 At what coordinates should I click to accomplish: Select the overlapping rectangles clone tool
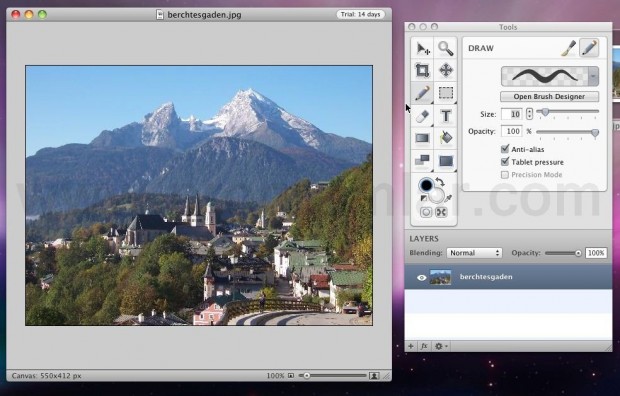(x=422, y=161)
